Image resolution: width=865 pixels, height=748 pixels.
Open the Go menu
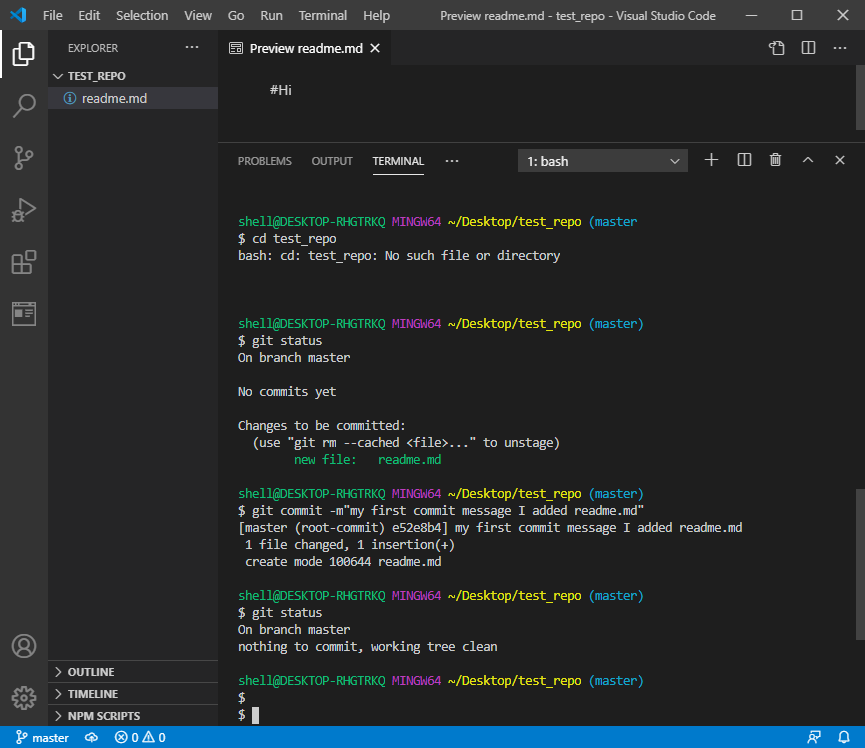(236, 15)
